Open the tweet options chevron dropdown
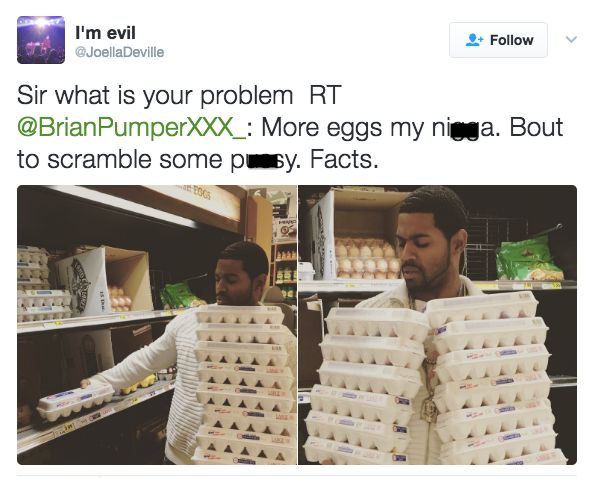The image size is (593, 478). [x=571, y=39]
